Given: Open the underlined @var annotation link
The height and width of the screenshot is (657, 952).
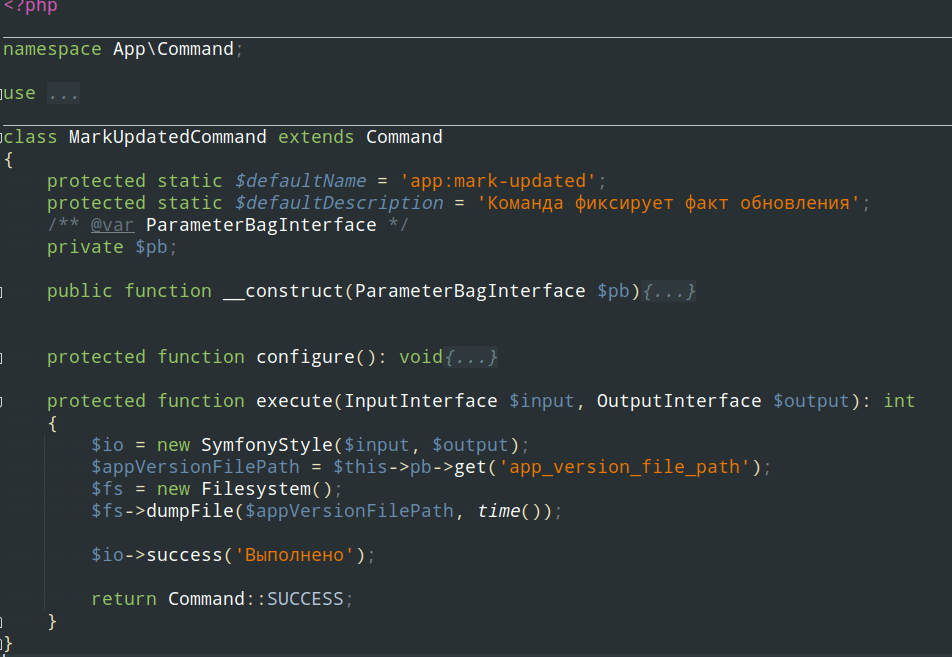Looking at the screenshot, I should tap(112, 224).
